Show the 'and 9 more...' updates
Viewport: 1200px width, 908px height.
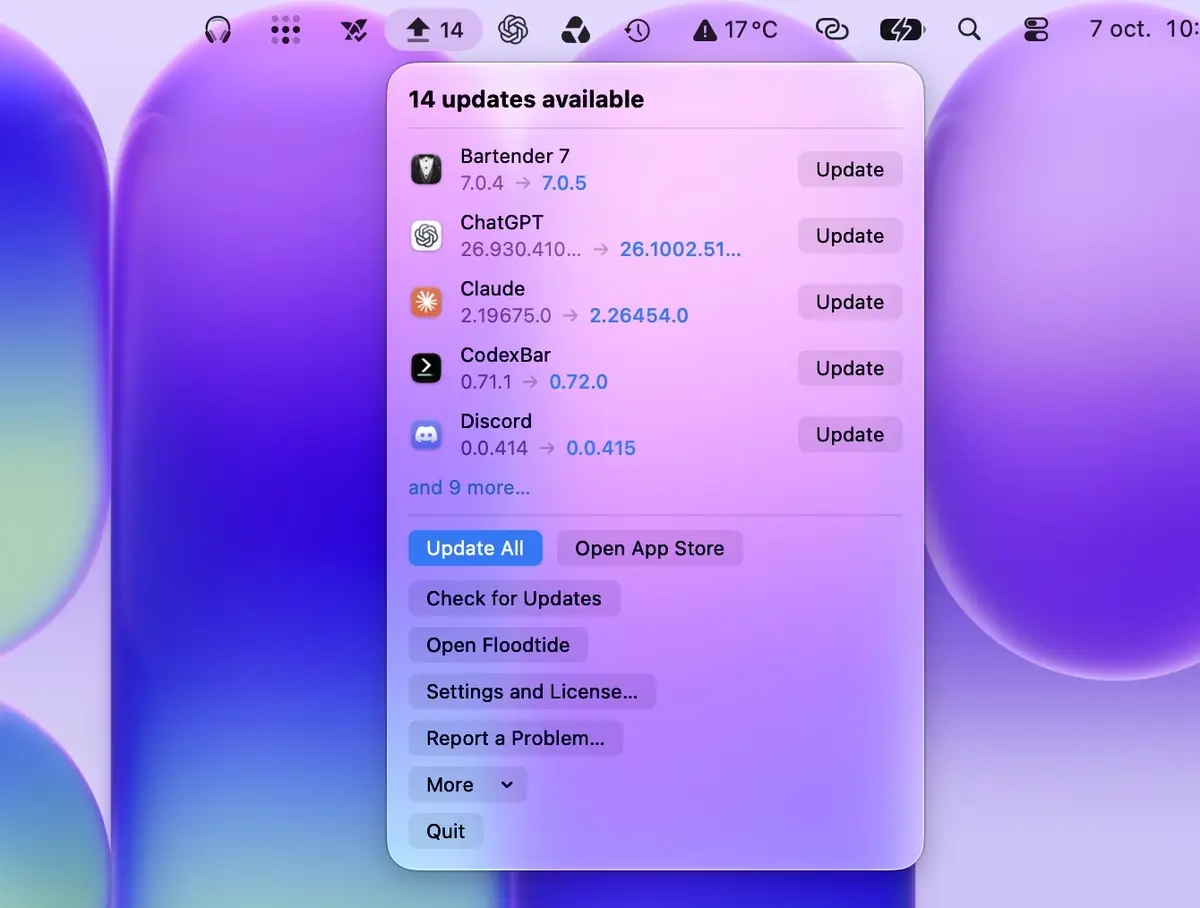pos(469,488)
